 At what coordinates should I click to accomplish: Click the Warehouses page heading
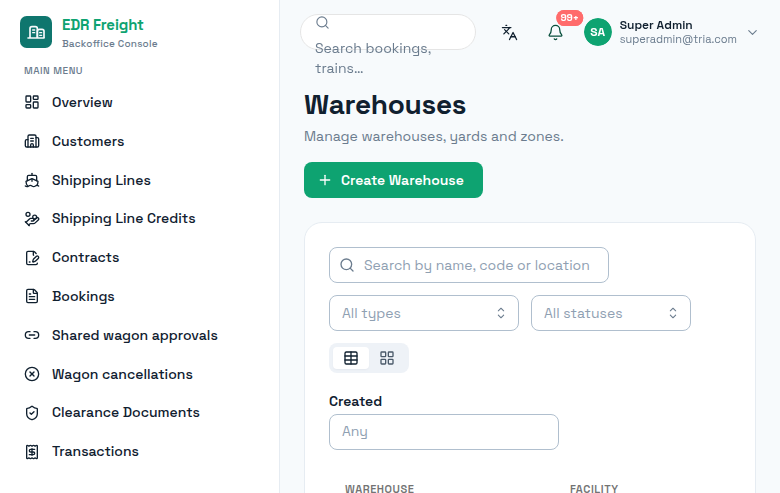coord(385,105)
